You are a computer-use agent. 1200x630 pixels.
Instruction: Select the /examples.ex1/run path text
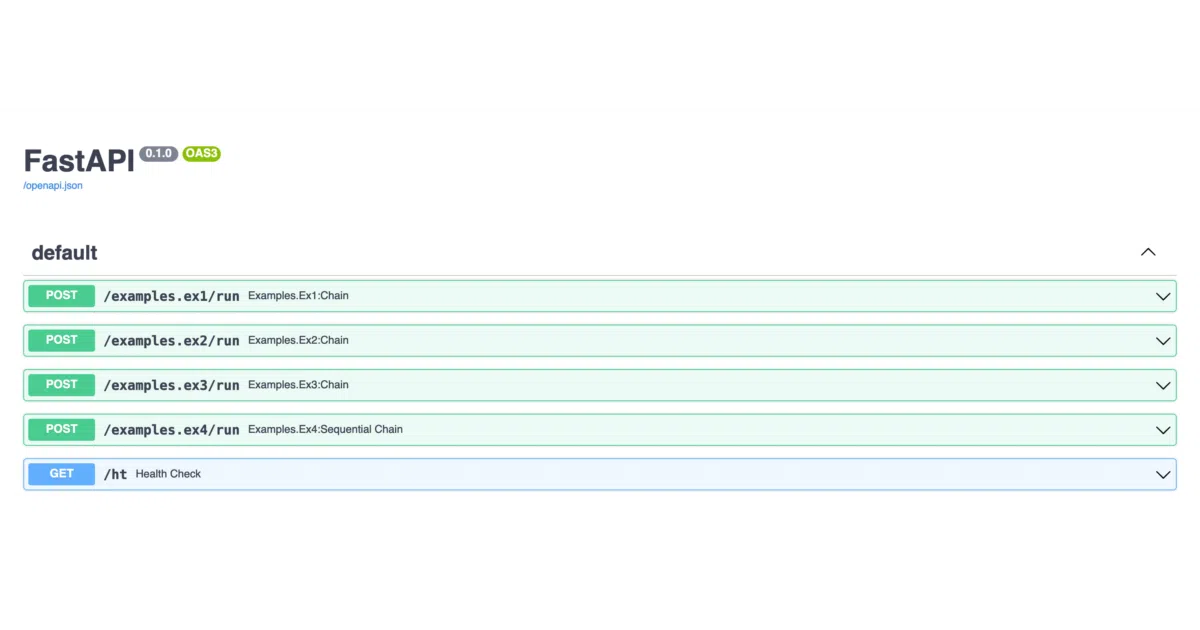click(x=172, y=296)
